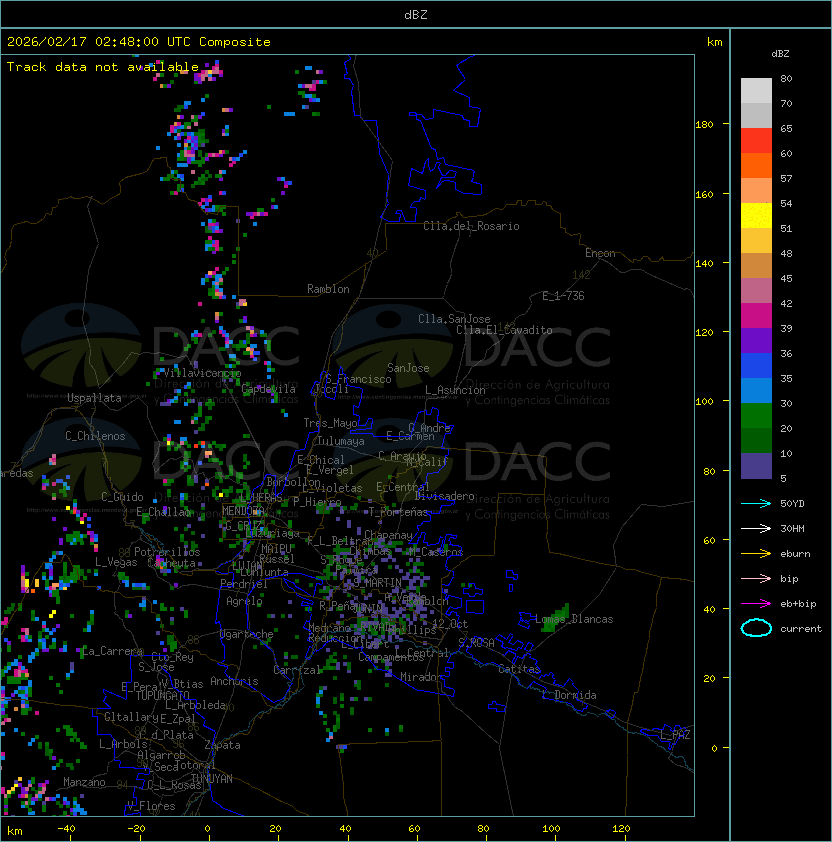Screen dimensions: 832x842
Task: Select the purple 39 dBZ swatch
Action: pyautogui.click(x=756, y=340)
